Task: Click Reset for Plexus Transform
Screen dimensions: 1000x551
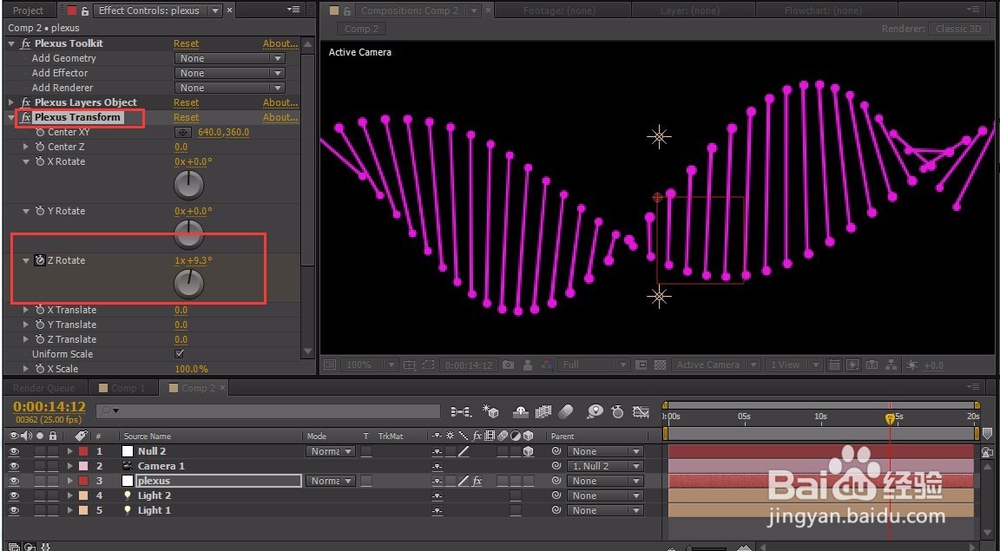Action: click(186, 117)
